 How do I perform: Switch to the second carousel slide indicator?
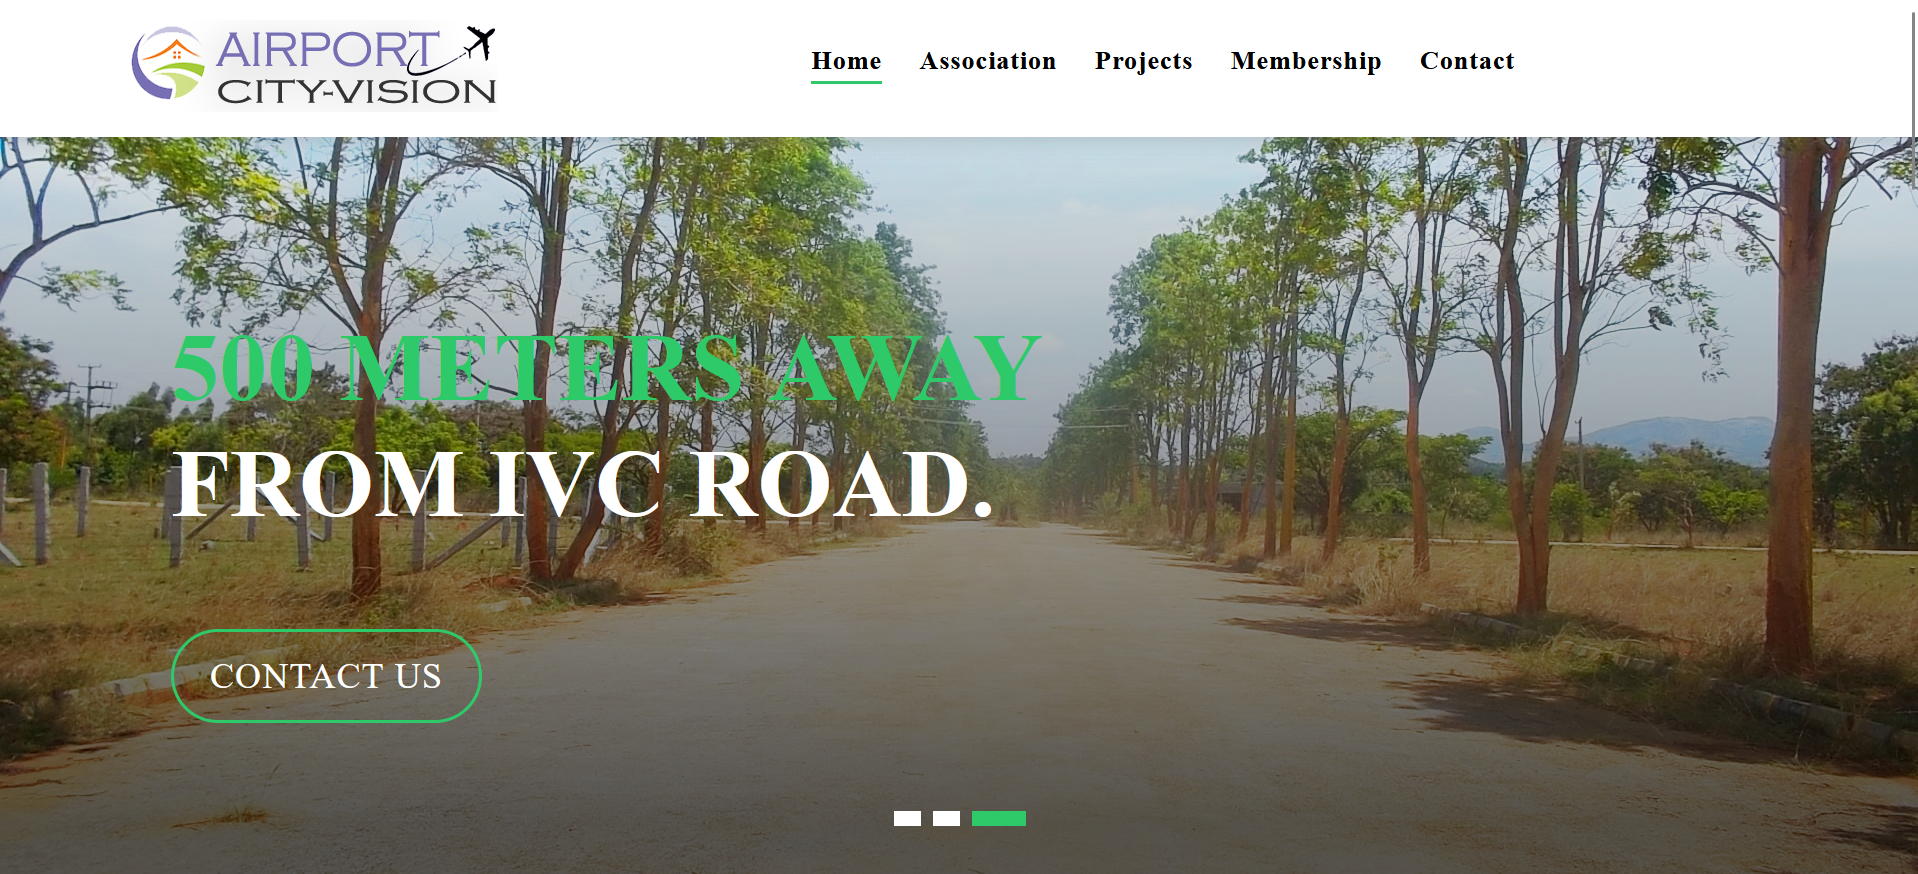tap(946, 818)
